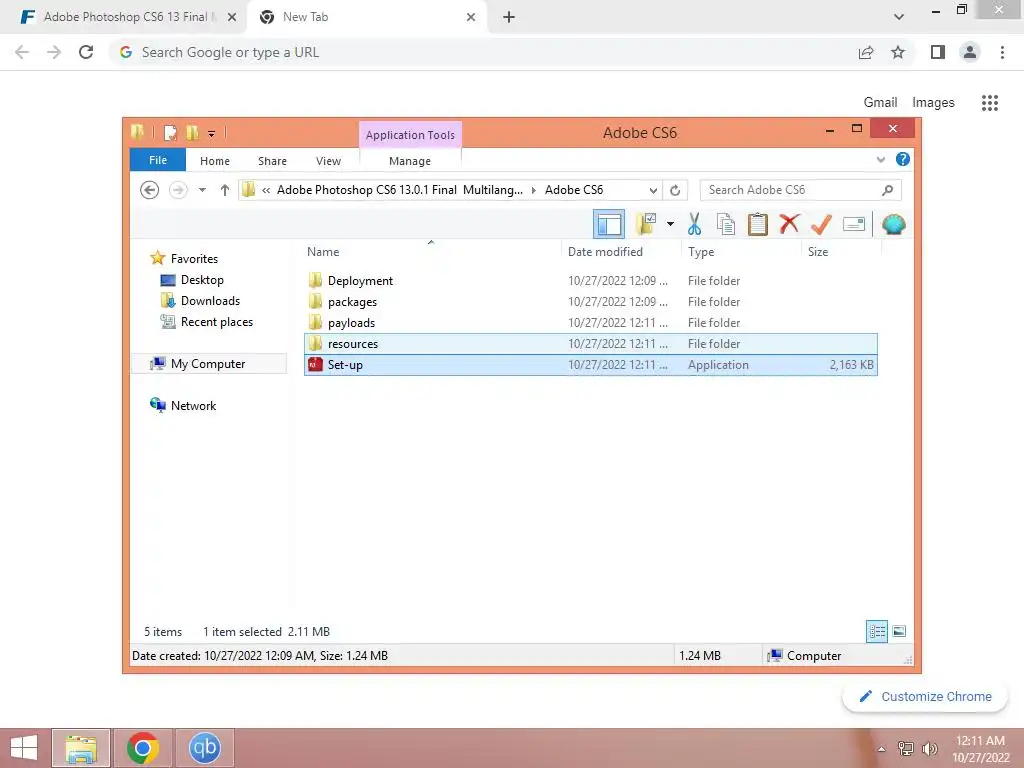Select the packages folder
The height and width of the screenshot is (768, 1024).
coord(352,302)
